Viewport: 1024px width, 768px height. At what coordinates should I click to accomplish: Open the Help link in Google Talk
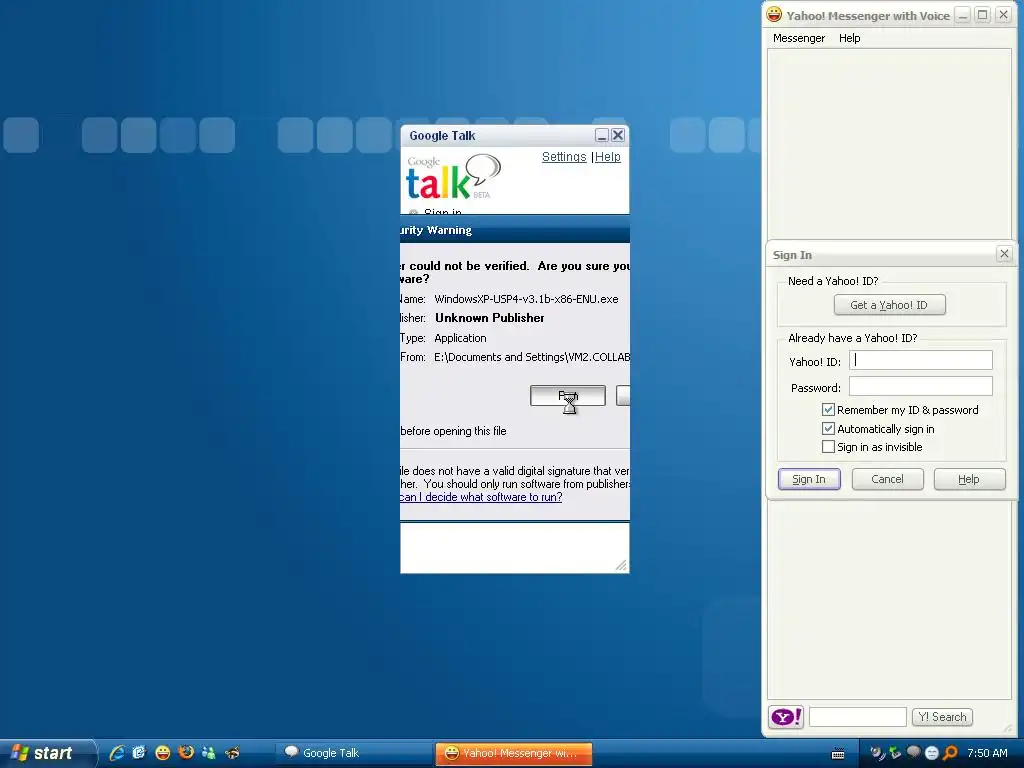coord(607,157)
